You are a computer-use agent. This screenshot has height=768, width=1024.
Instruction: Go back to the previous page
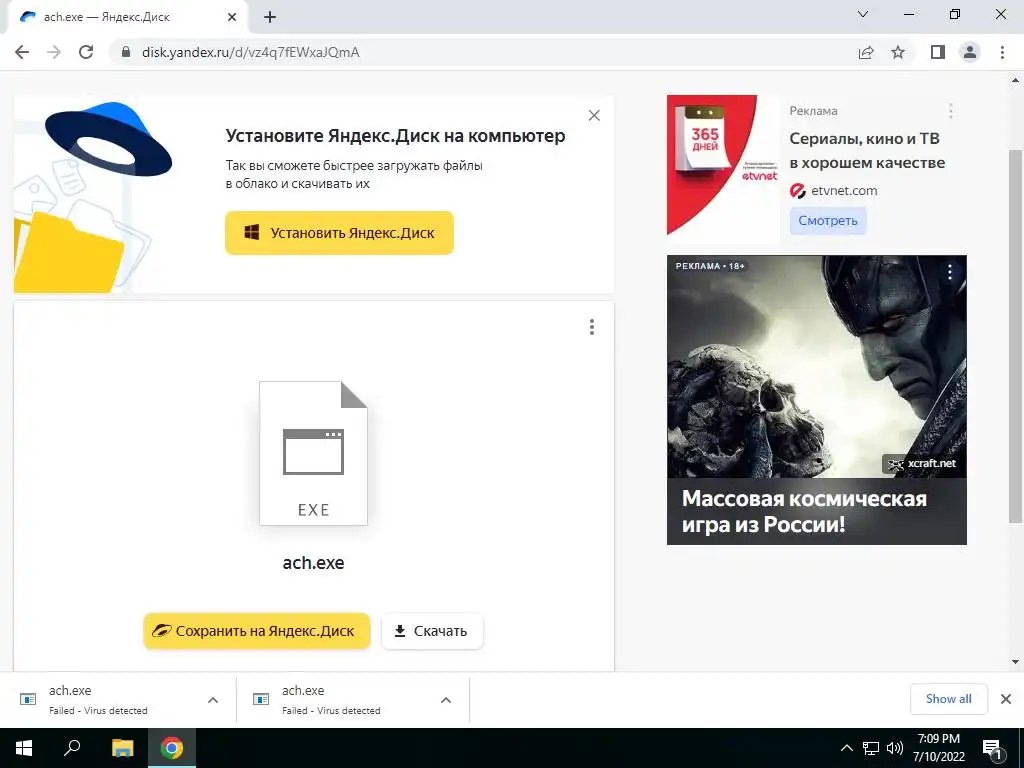(22, 52)
